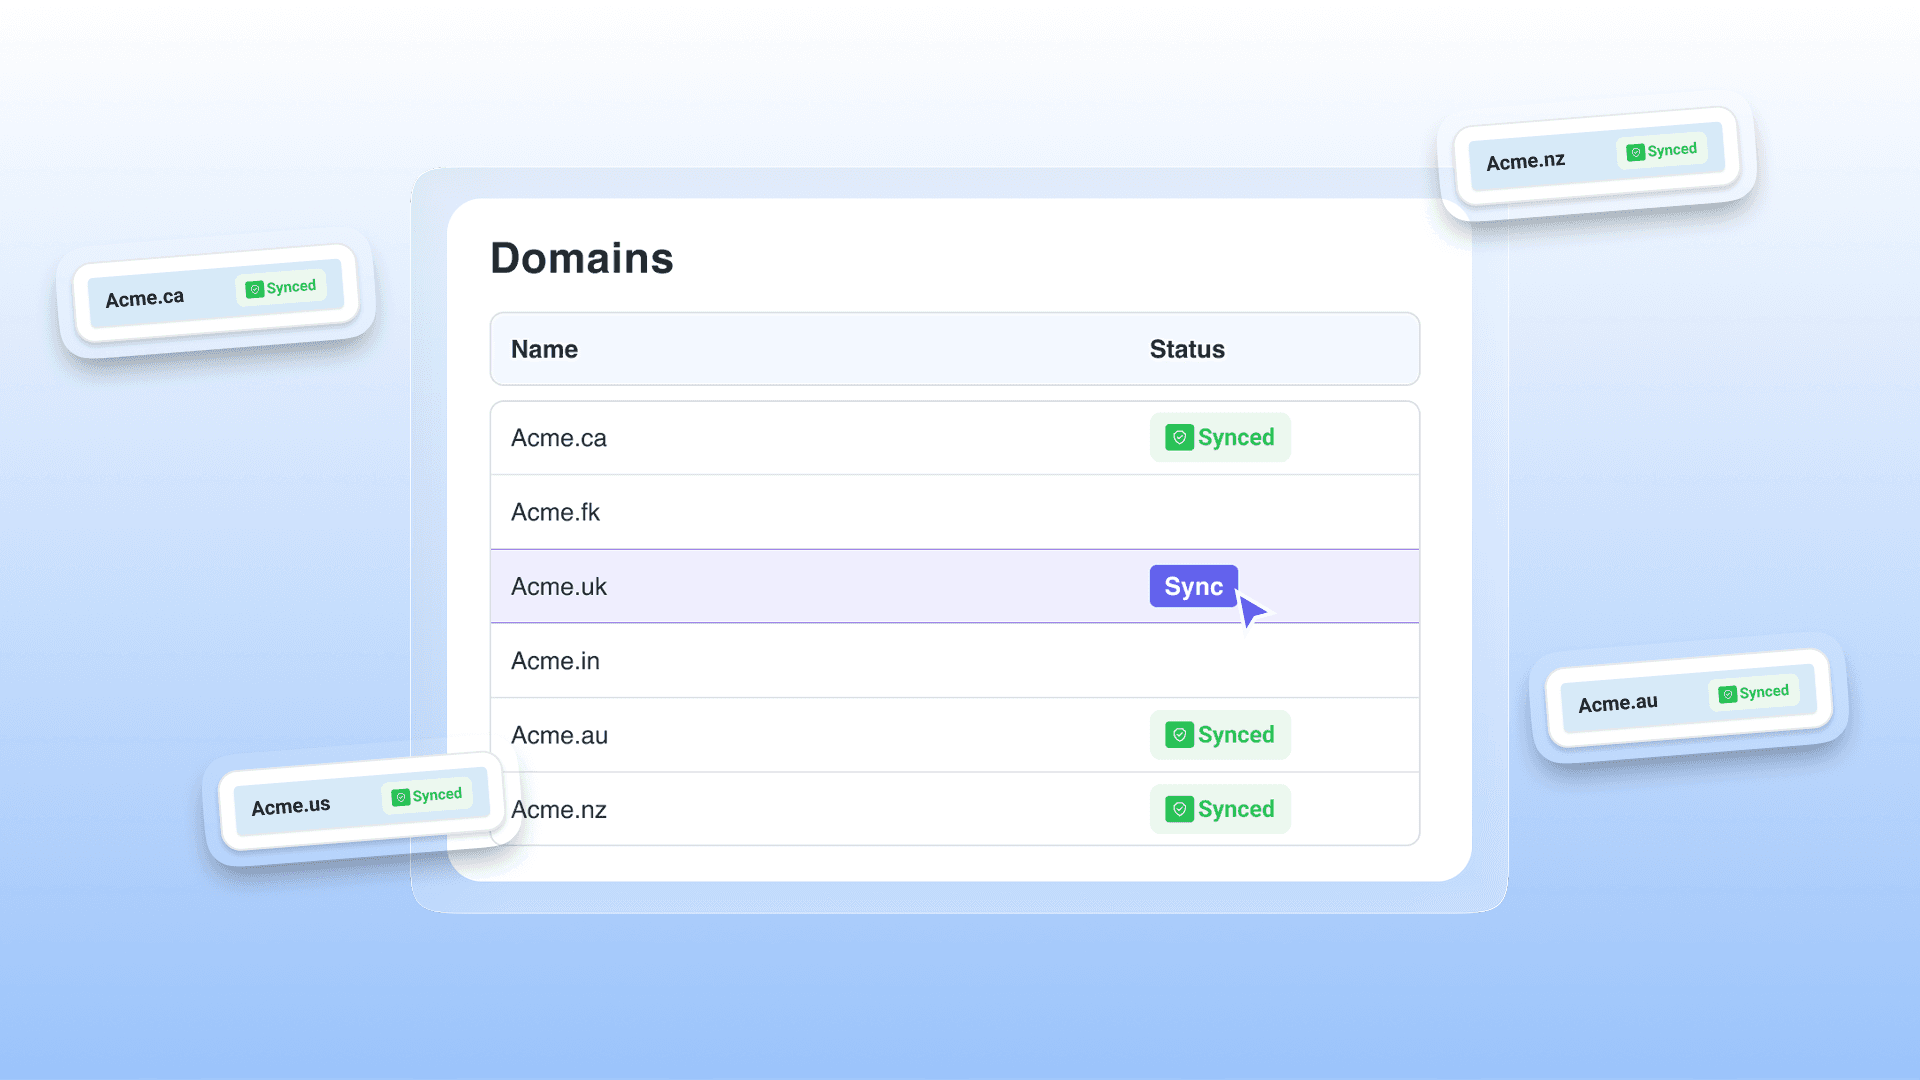Toggle Acme.nz's Synced status badge

click(1220, 809)
